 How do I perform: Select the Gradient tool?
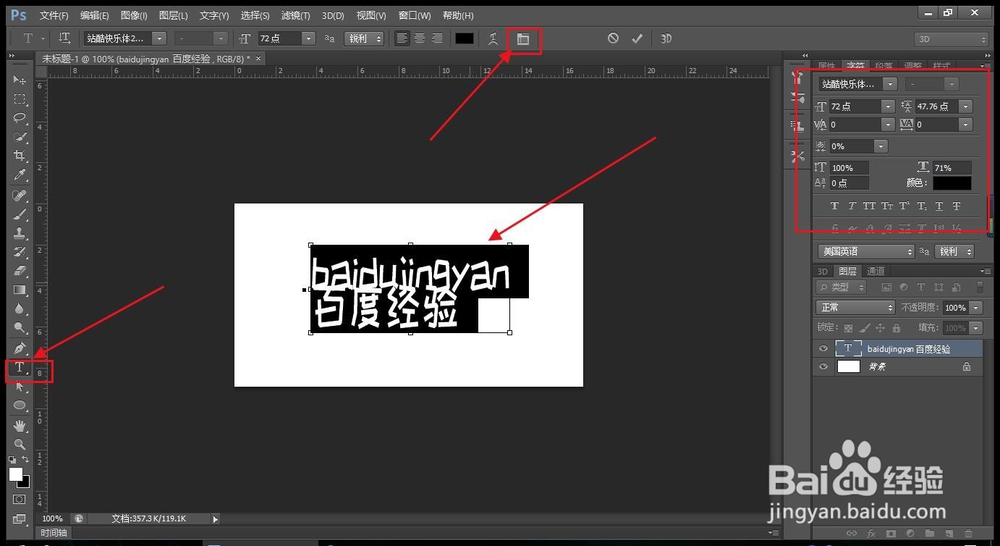[20, 290]
